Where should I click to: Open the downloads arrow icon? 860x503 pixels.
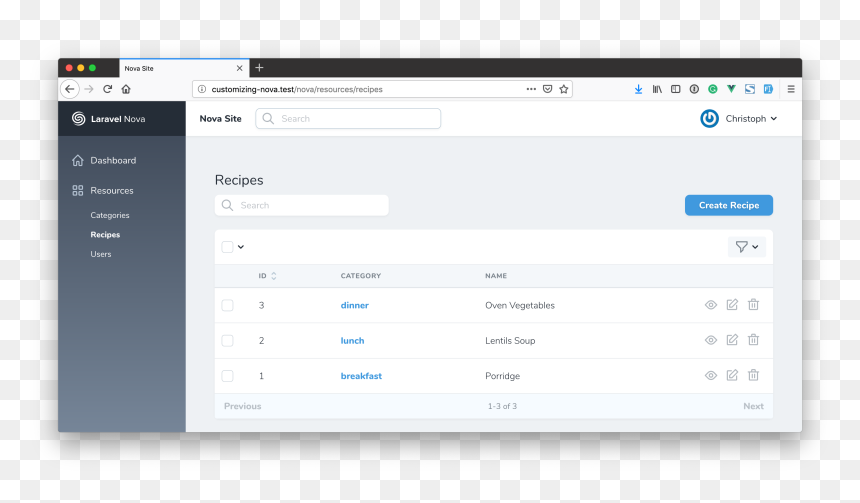coord(638,89)
